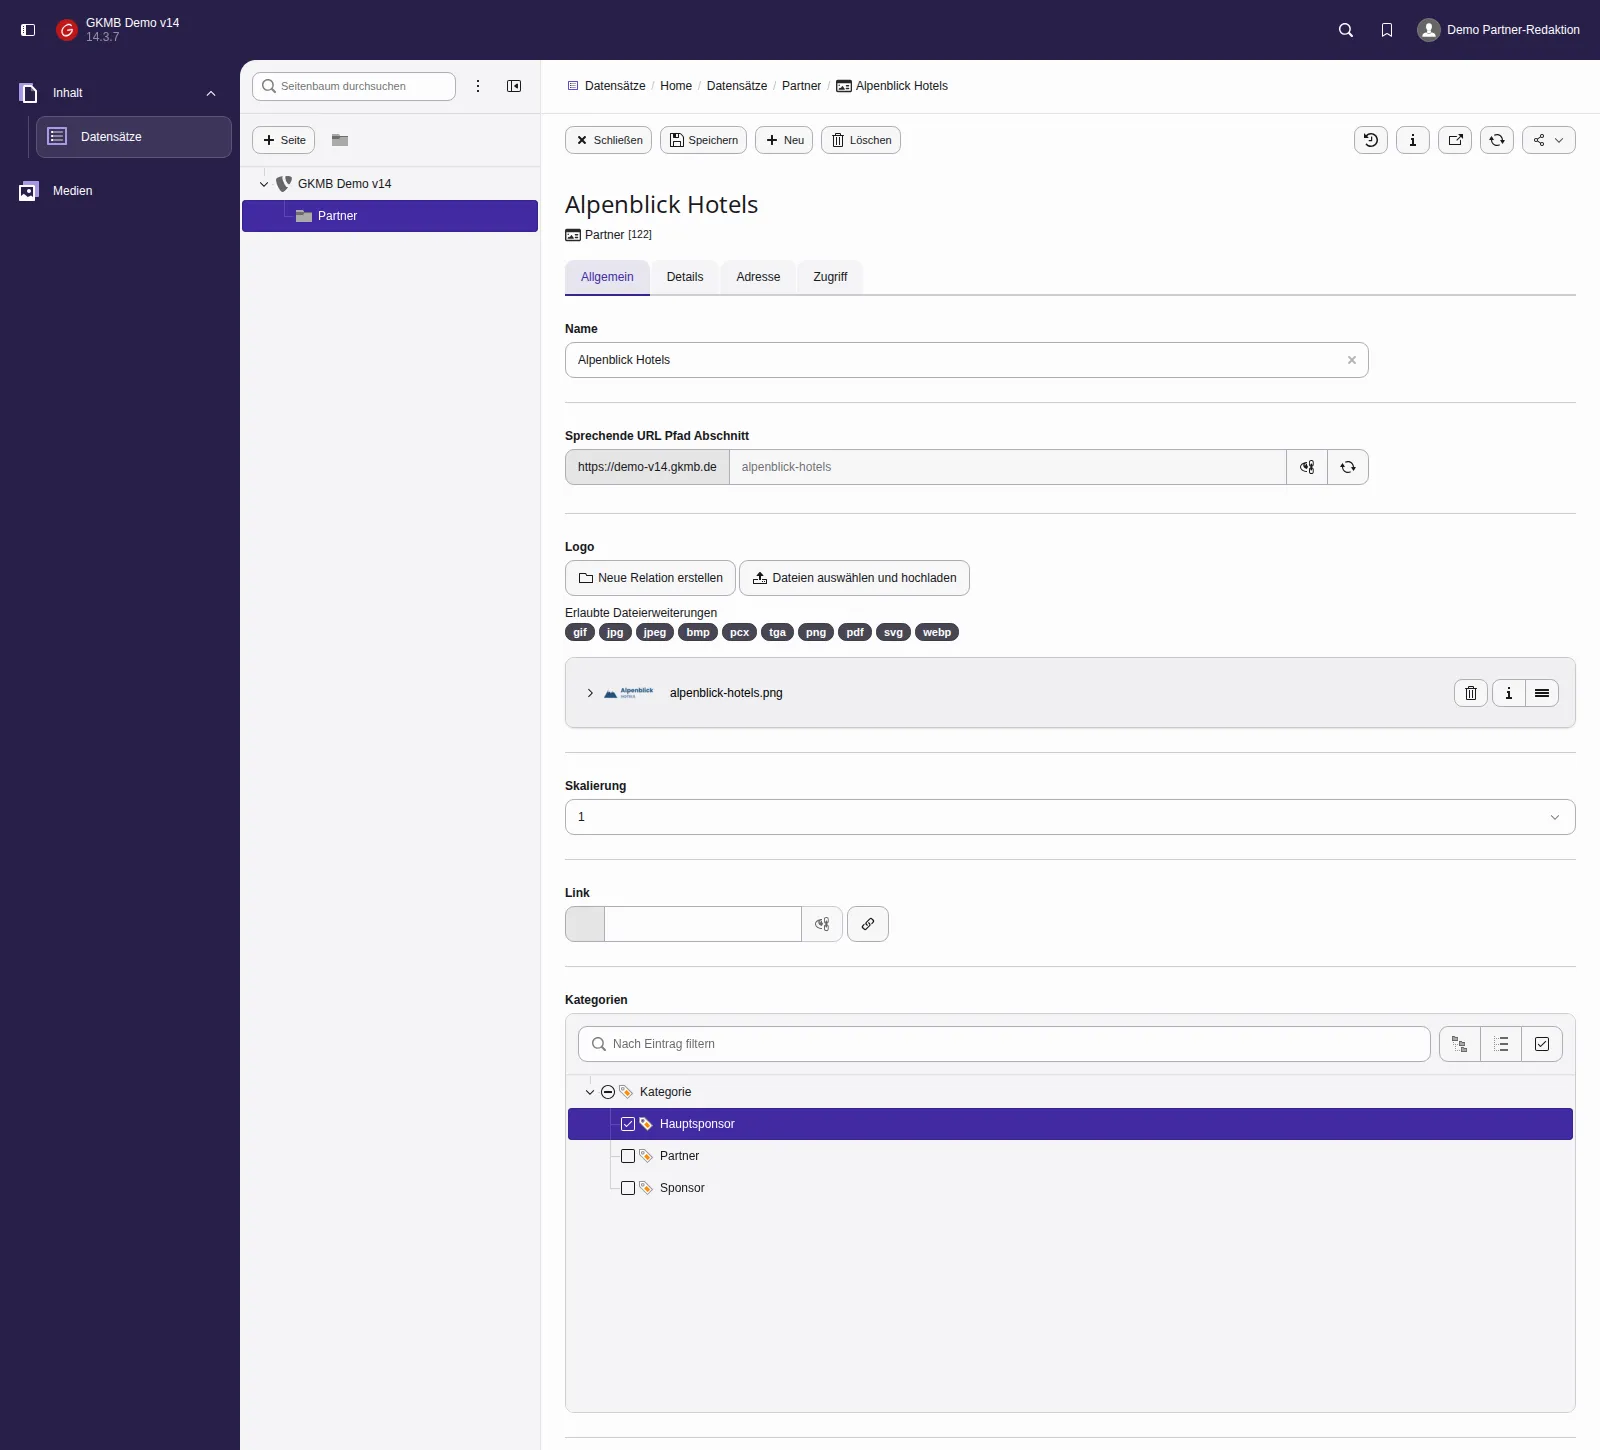
Task: Click the drag handle of alpenblick-hotels.png
Action: pos(1542,693)
